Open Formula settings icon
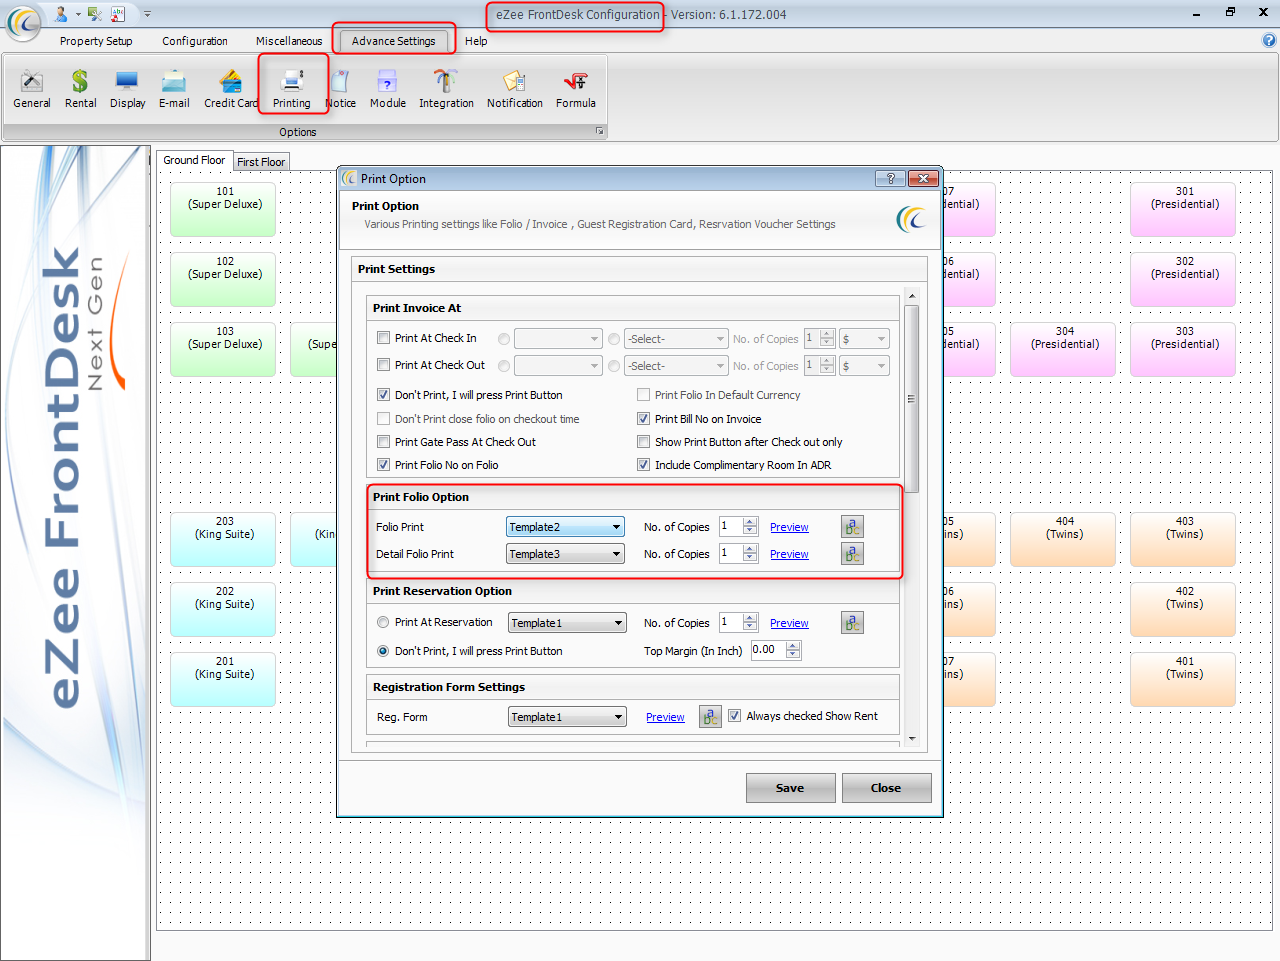Screen dimensions: 1280x961 click(576, 89)
